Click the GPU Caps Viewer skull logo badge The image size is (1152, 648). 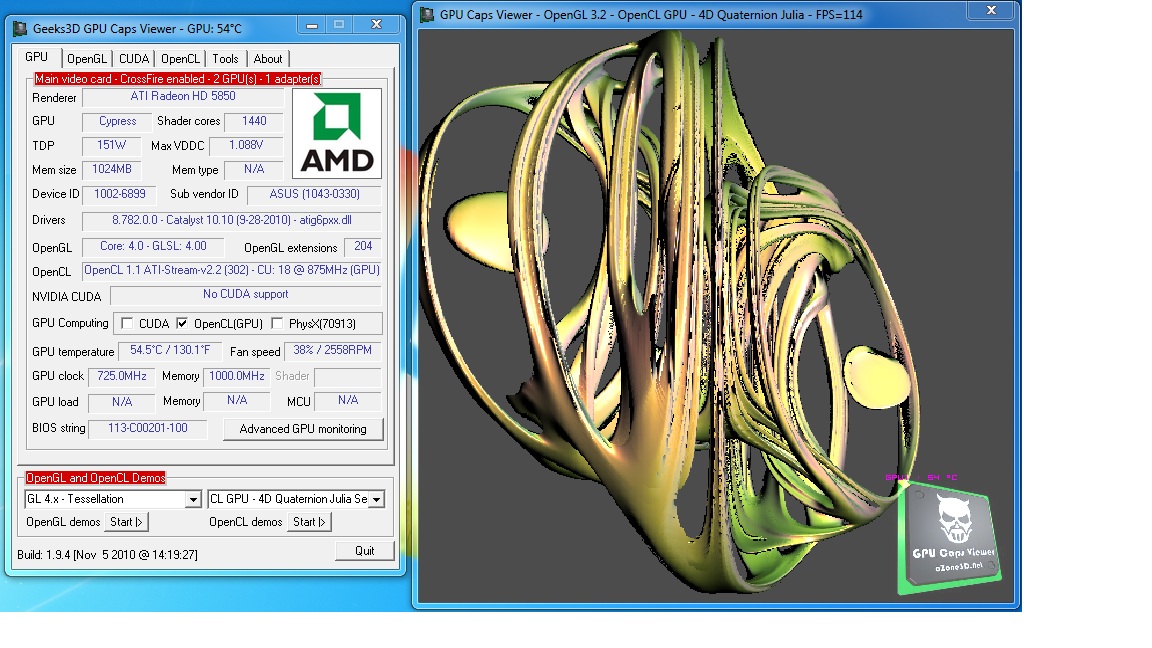pyautogui.click(x=949, y=536)
